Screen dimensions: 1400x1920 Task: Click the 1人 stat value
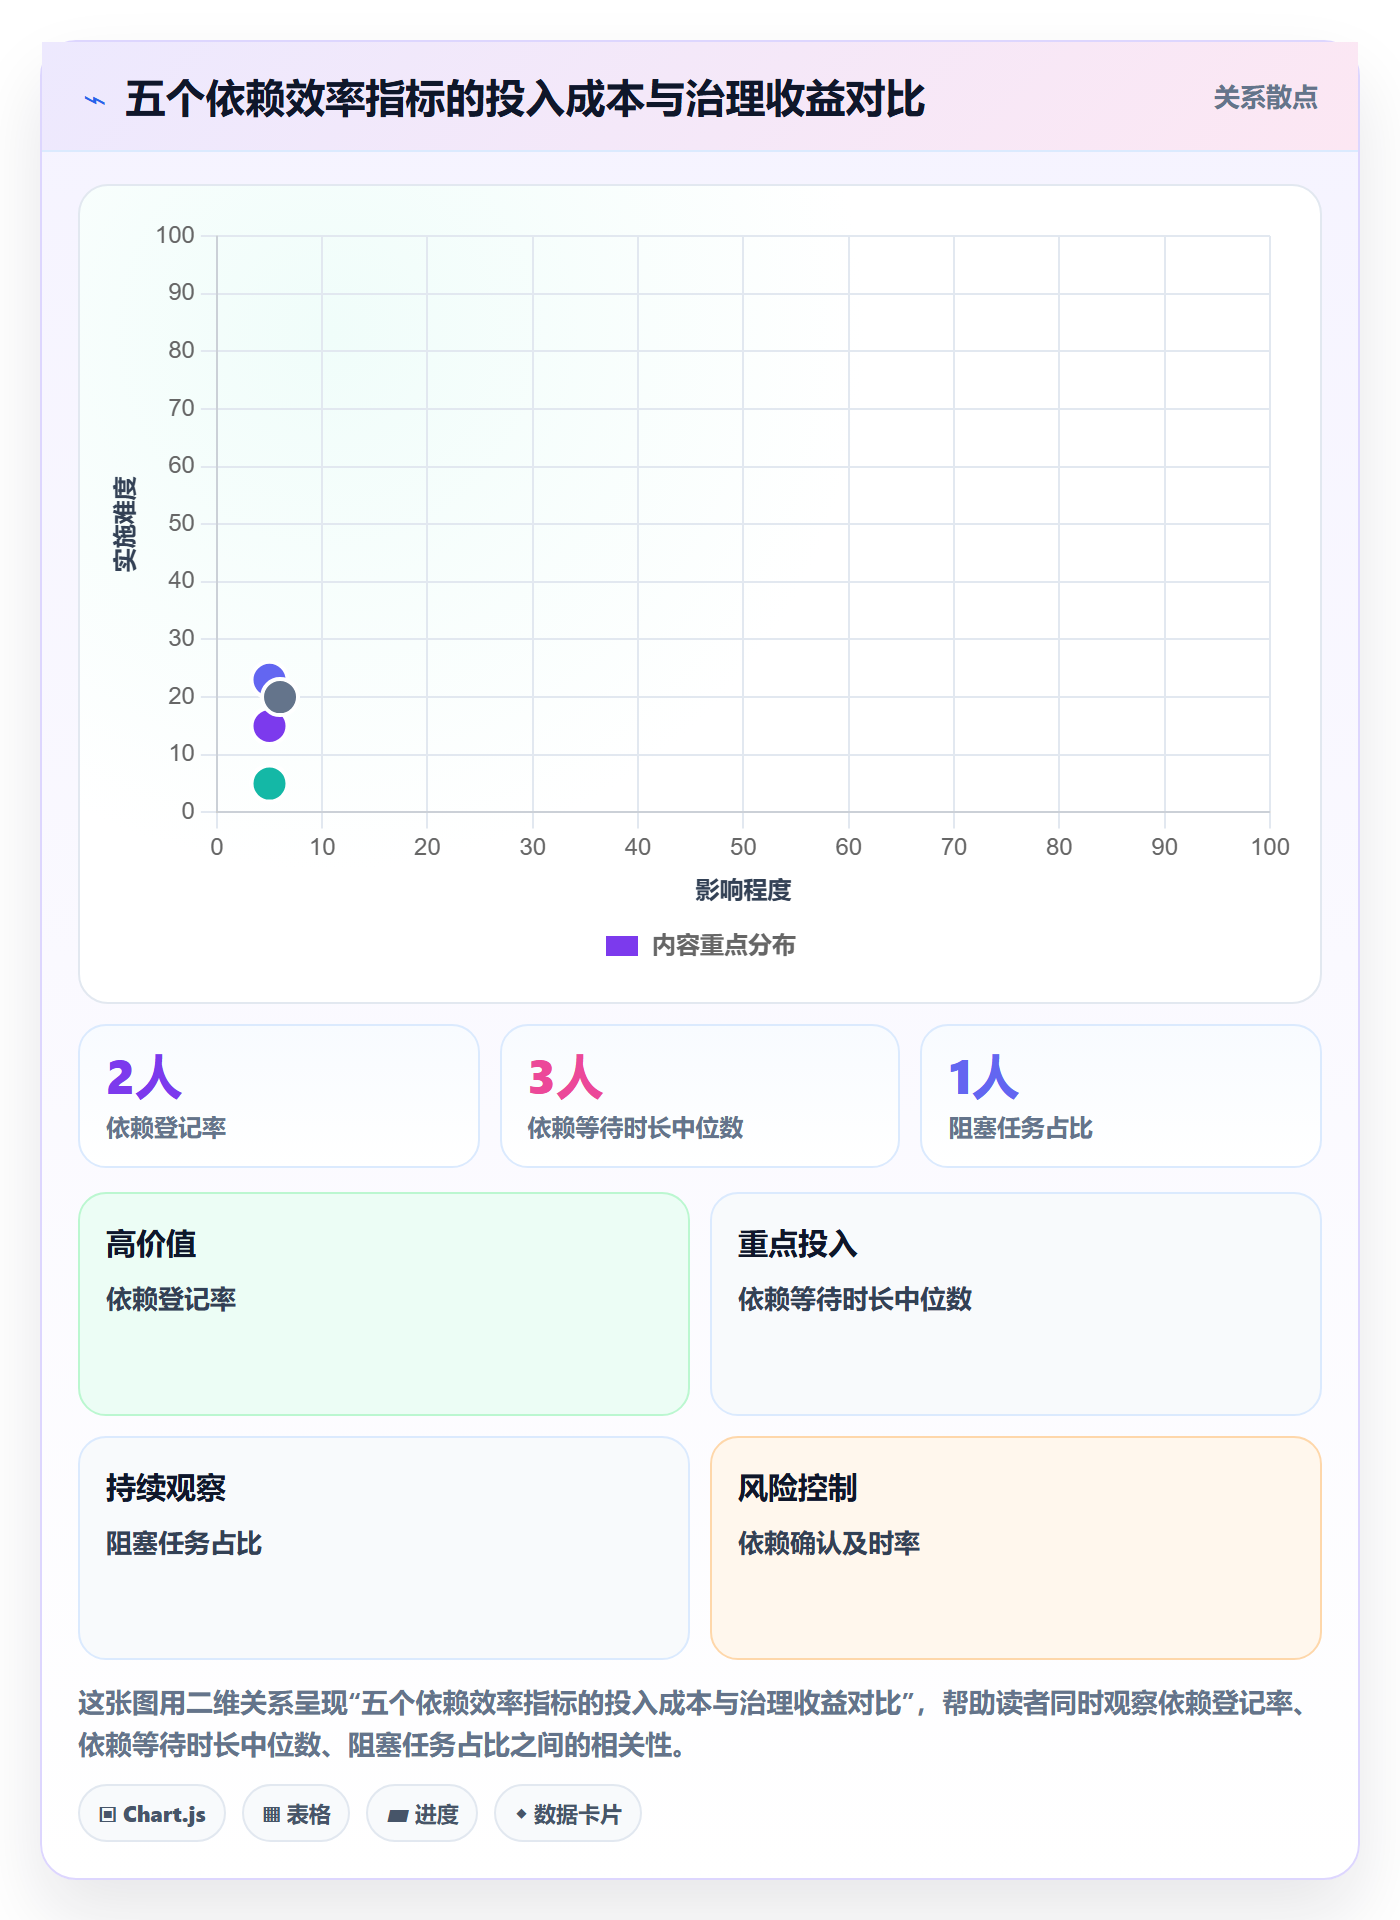(984, 1078)
